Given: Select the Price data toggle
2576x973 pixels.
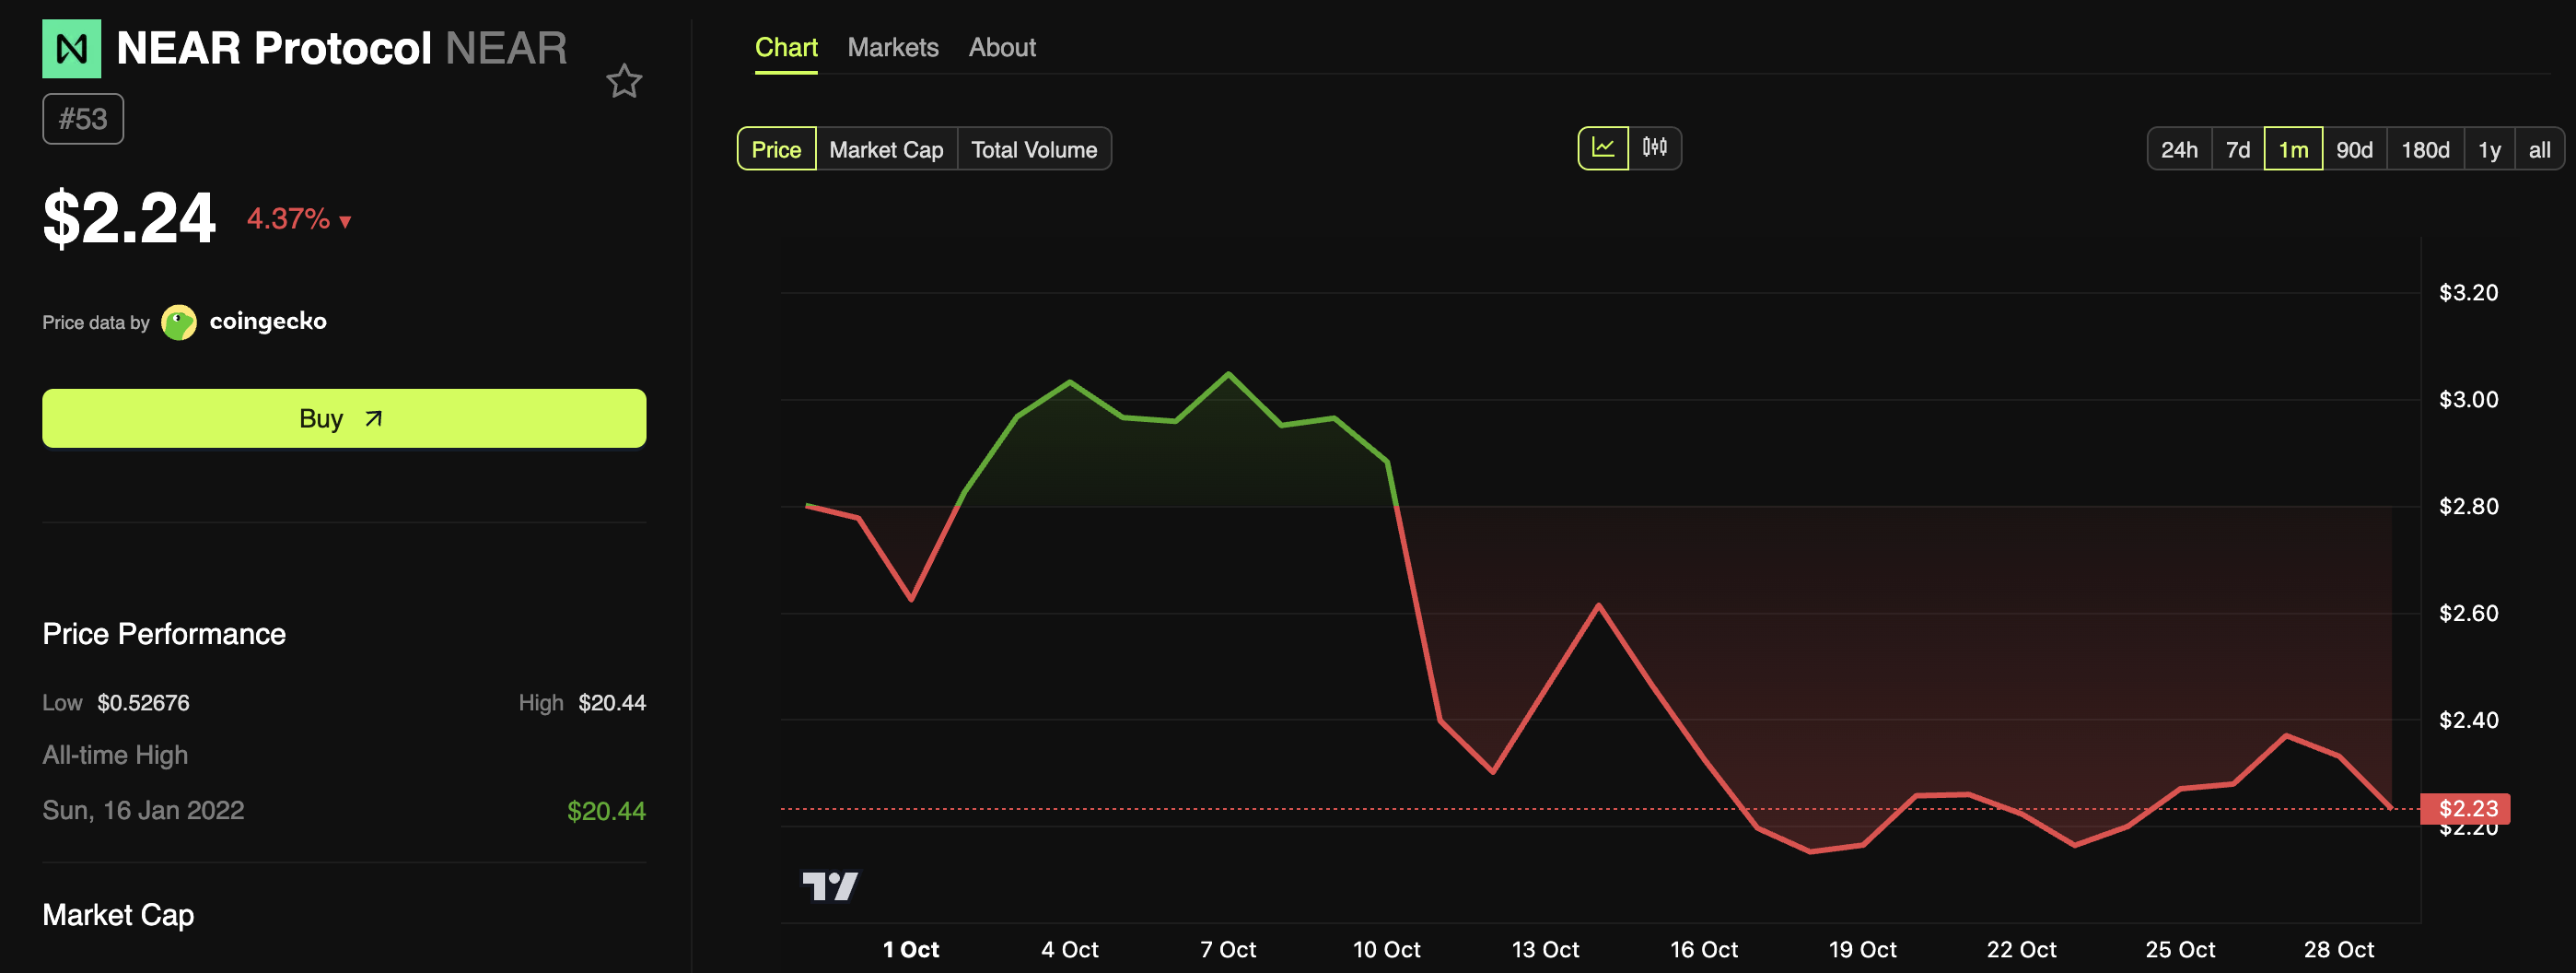Looking at the screenshot, I should tap(776, 149).
